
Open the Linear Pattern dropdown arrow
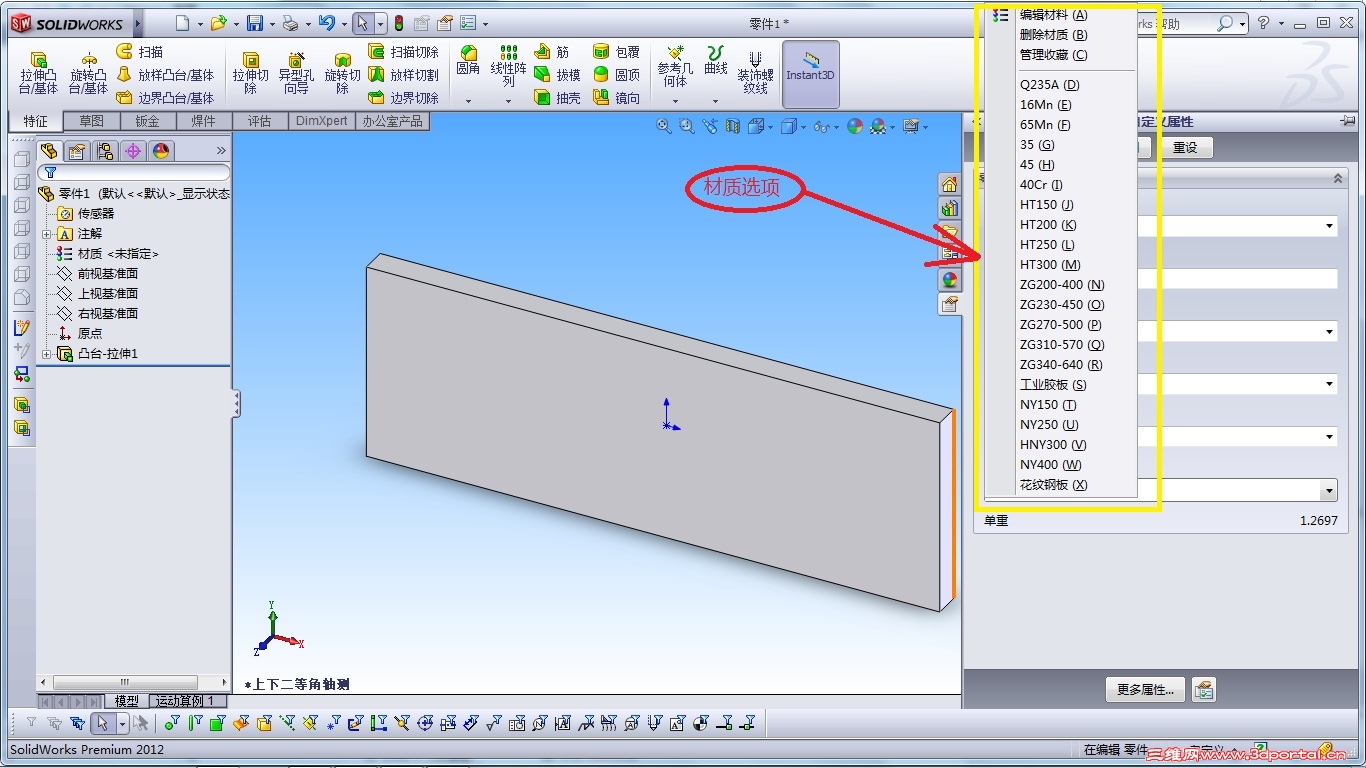point(508,100)
